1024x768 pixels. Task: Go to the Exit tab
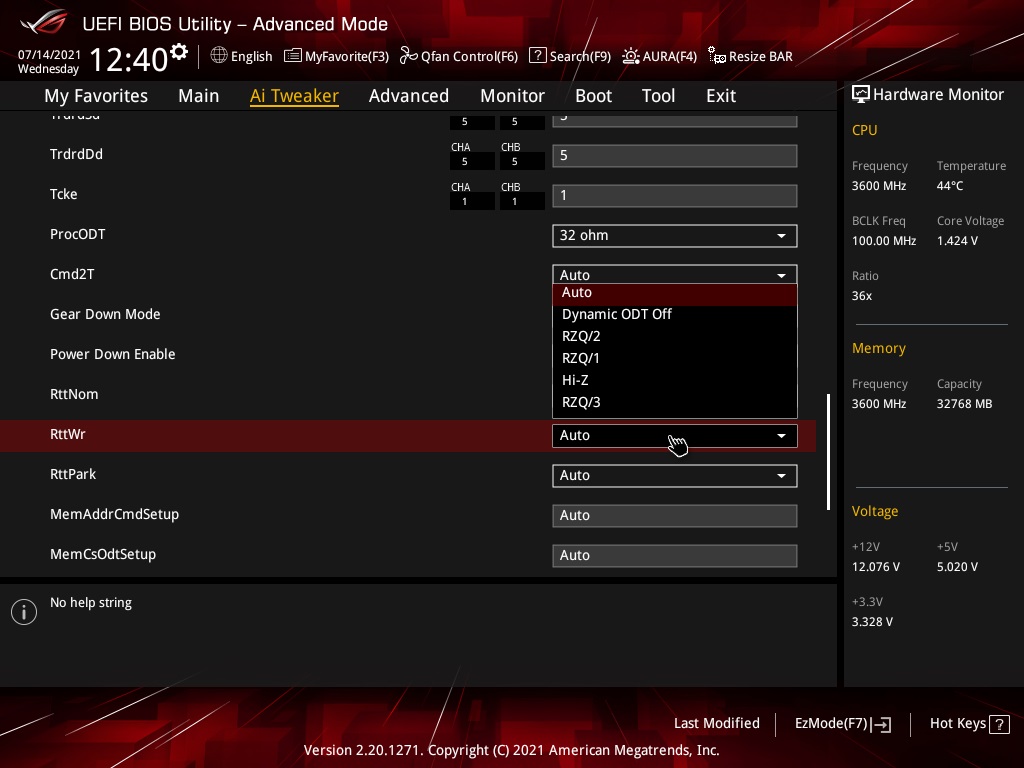coord(721,95)
